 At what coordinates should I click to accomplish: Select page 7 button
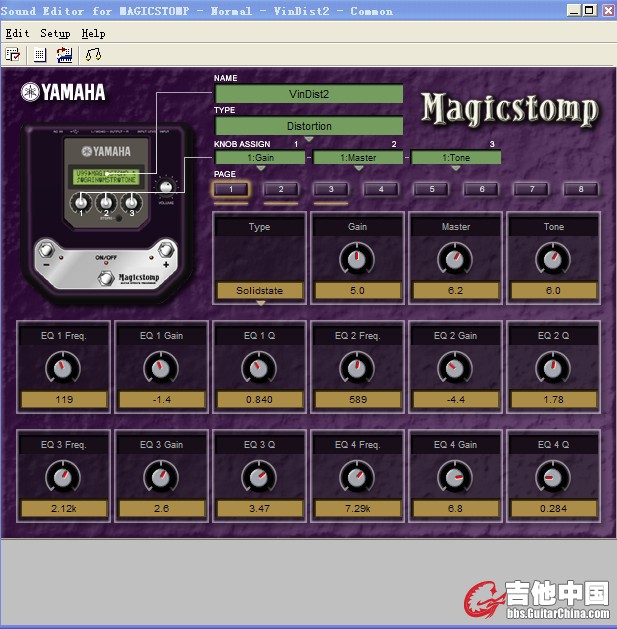(532, 189)
